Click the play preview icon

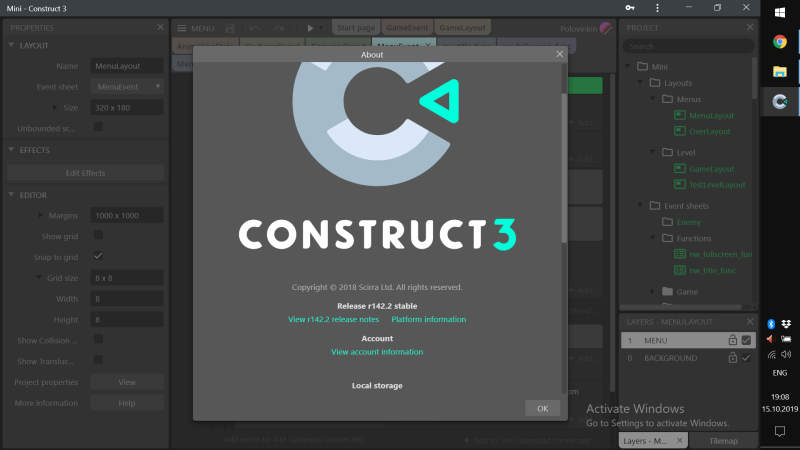(310, 28)
